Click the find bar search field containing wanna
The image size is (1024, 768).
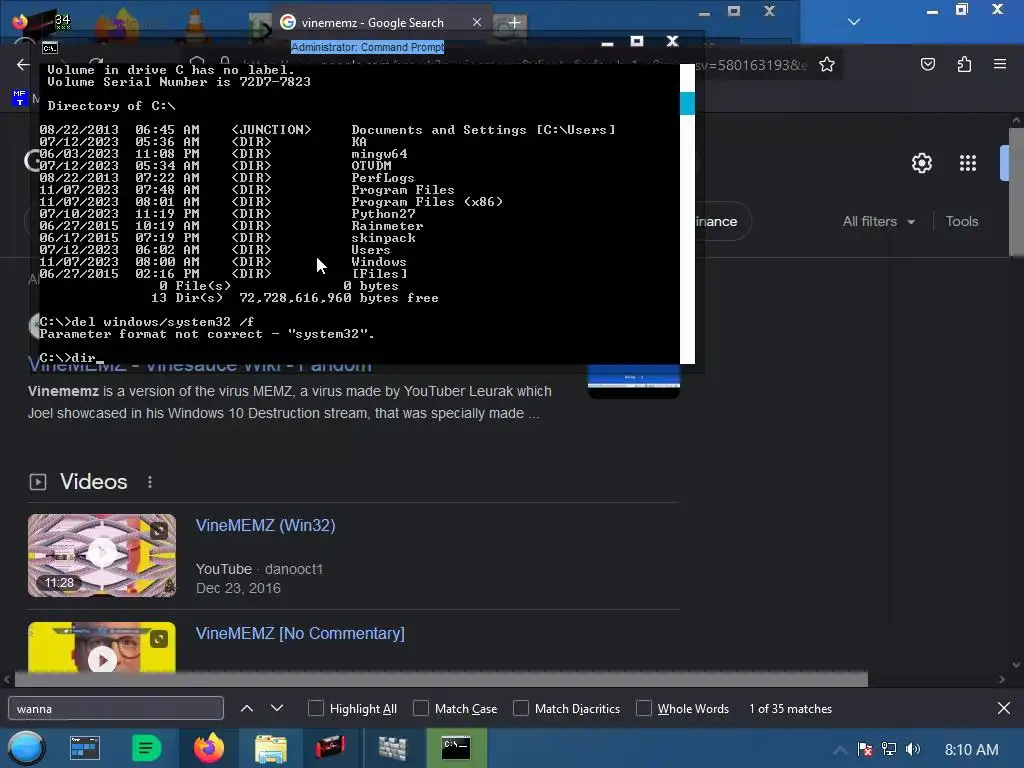(116, 709)
